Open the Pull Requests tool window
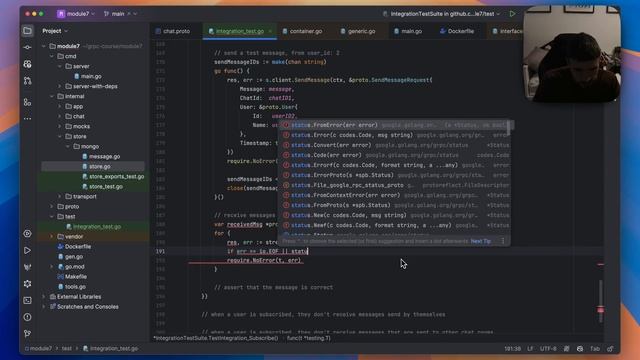 [27, 81]
